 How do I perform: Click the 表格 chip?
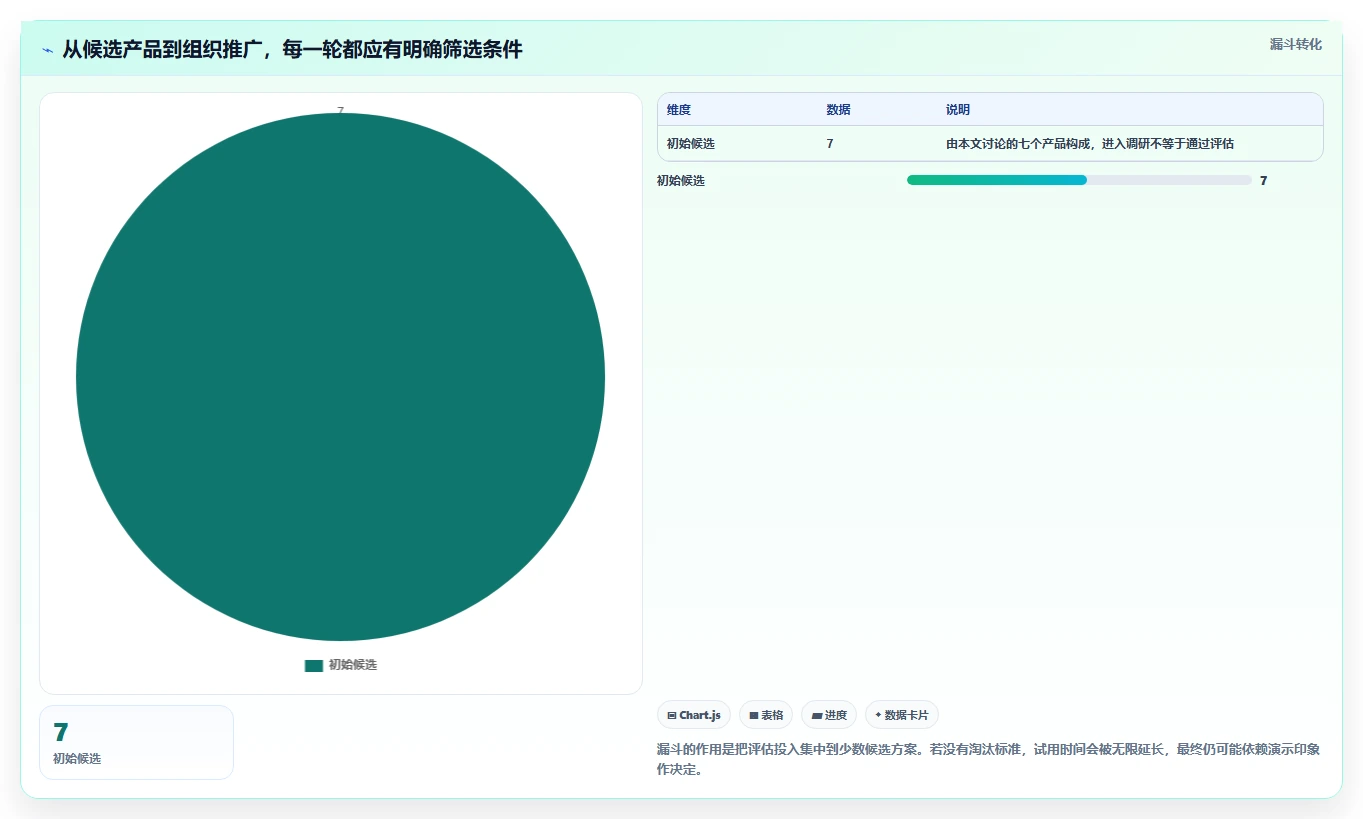click(x=766, y=715)
